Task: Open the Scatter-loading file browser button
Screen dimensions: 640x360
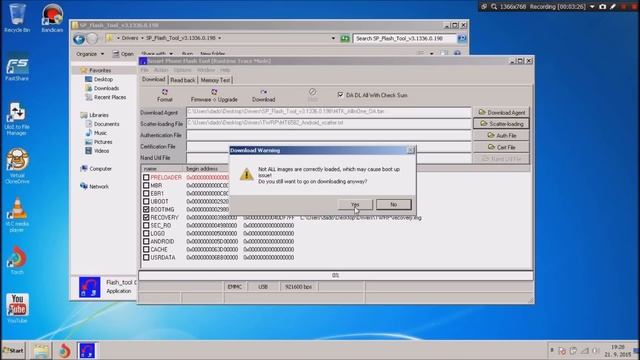Action: tap(501, 124)
